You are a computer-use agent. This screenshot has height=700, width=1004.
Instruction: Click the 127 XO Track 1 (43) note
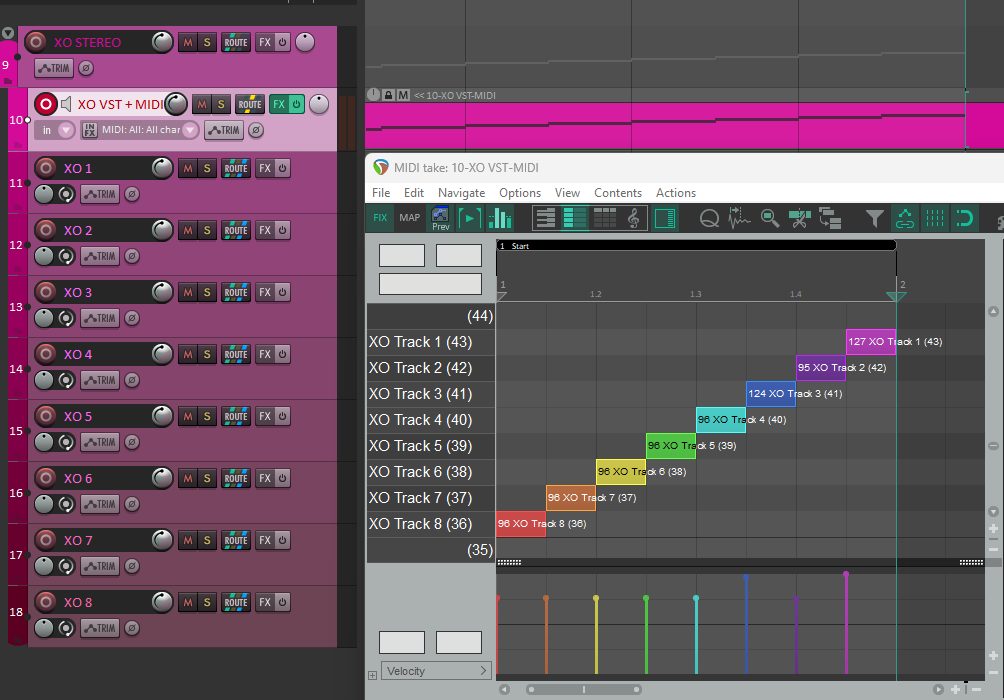[871, 342]
